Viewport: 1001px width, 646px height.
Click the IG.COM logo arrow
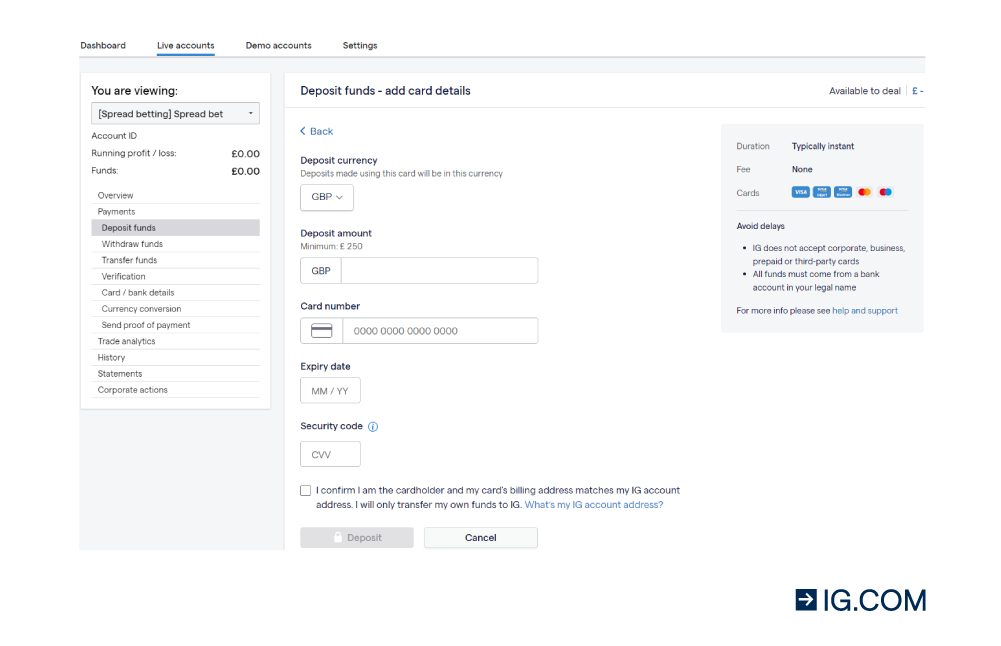(806, 599)
